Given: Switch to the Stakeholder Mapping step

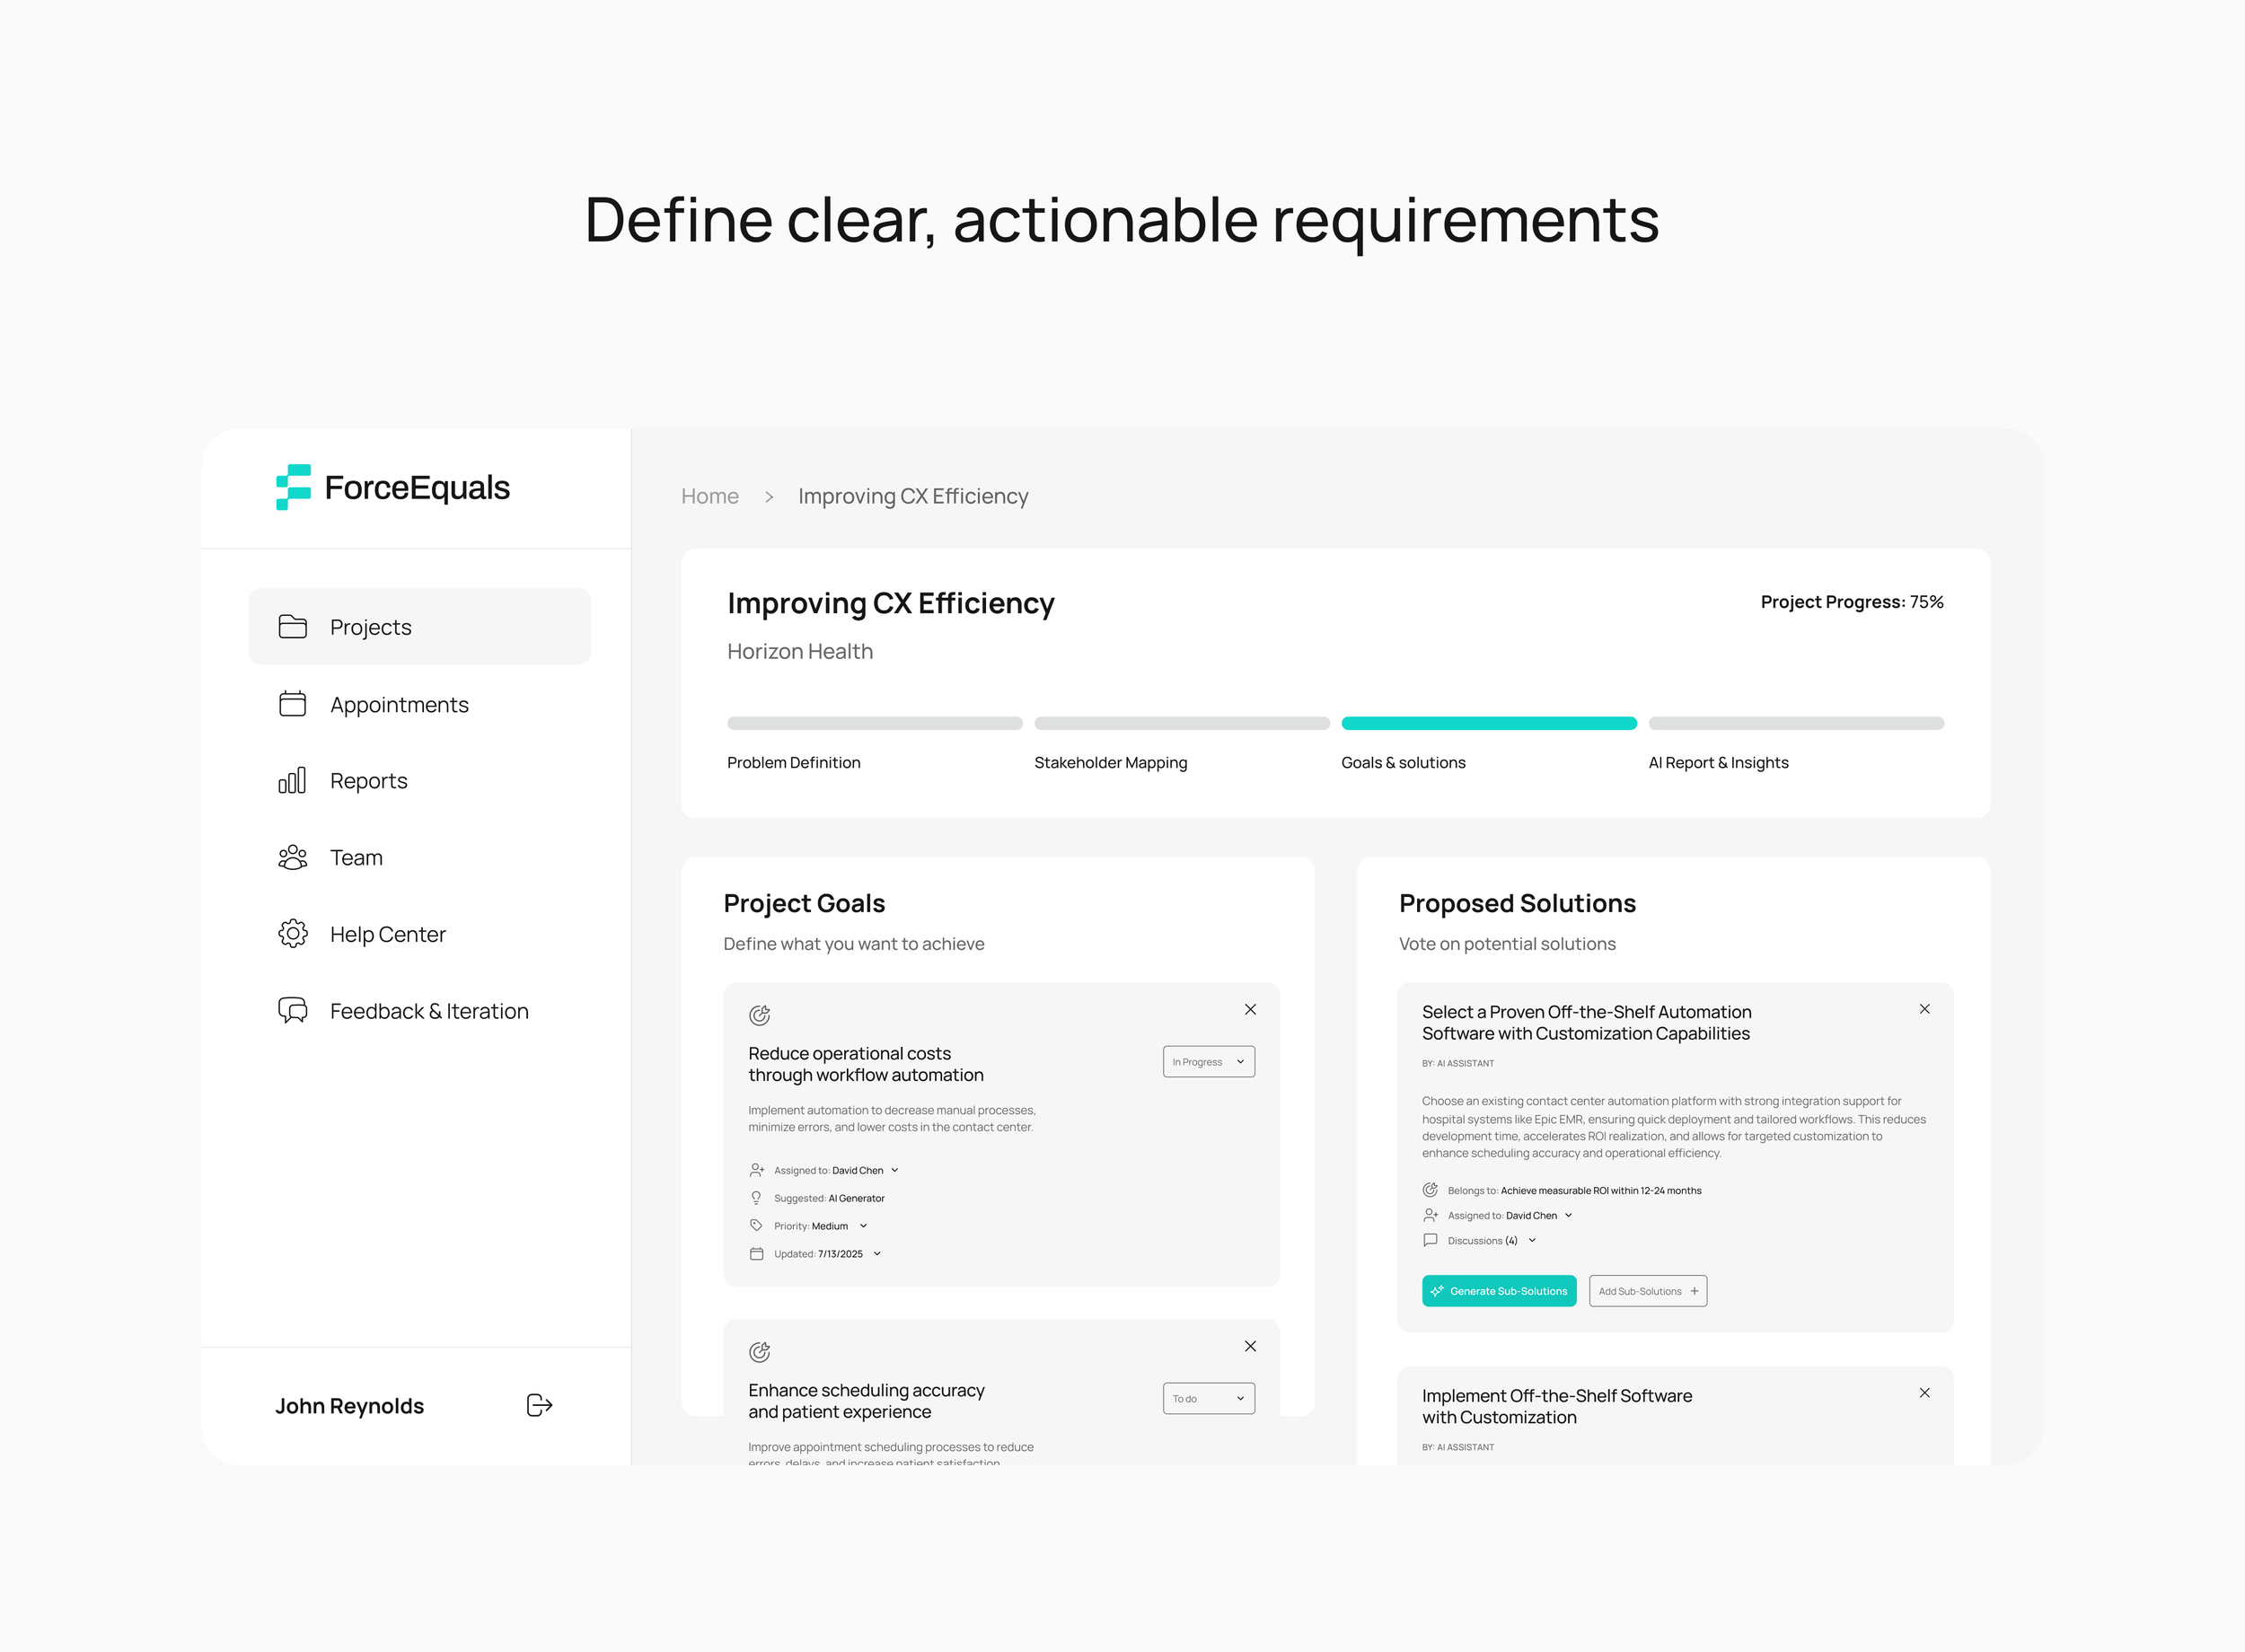Looking at the screenshot, I should [x=1110, y=762].
